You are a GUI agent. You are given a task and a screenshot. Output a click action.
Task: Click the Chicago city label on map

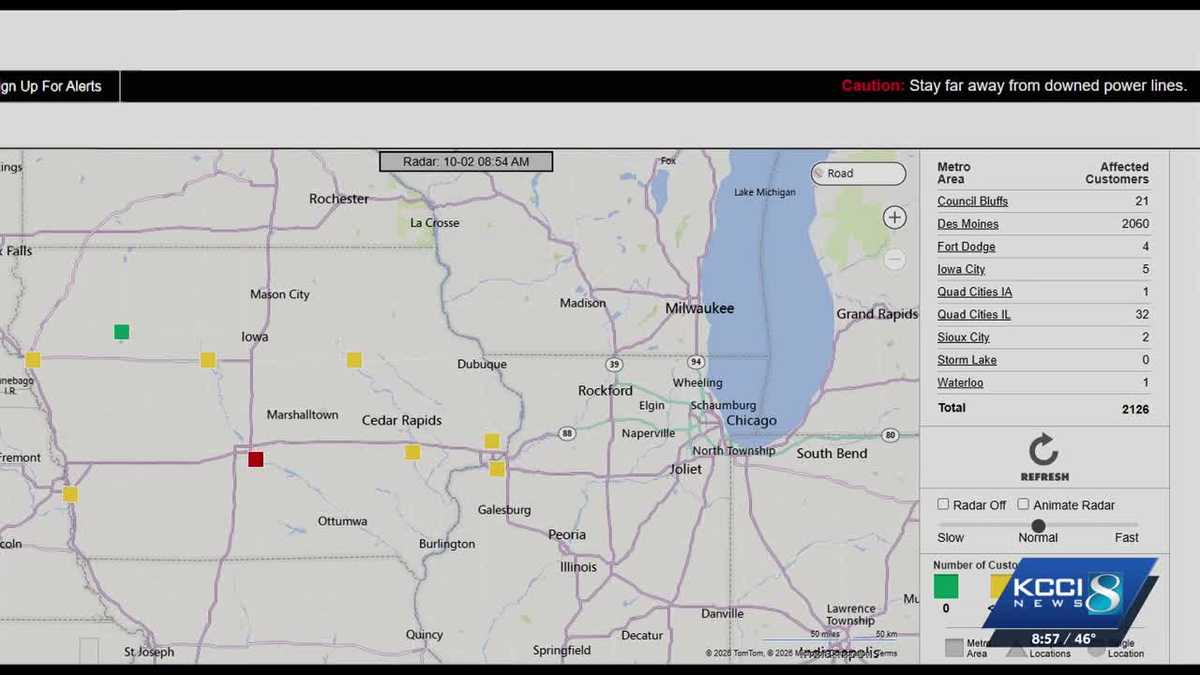(x=751, y=421)
